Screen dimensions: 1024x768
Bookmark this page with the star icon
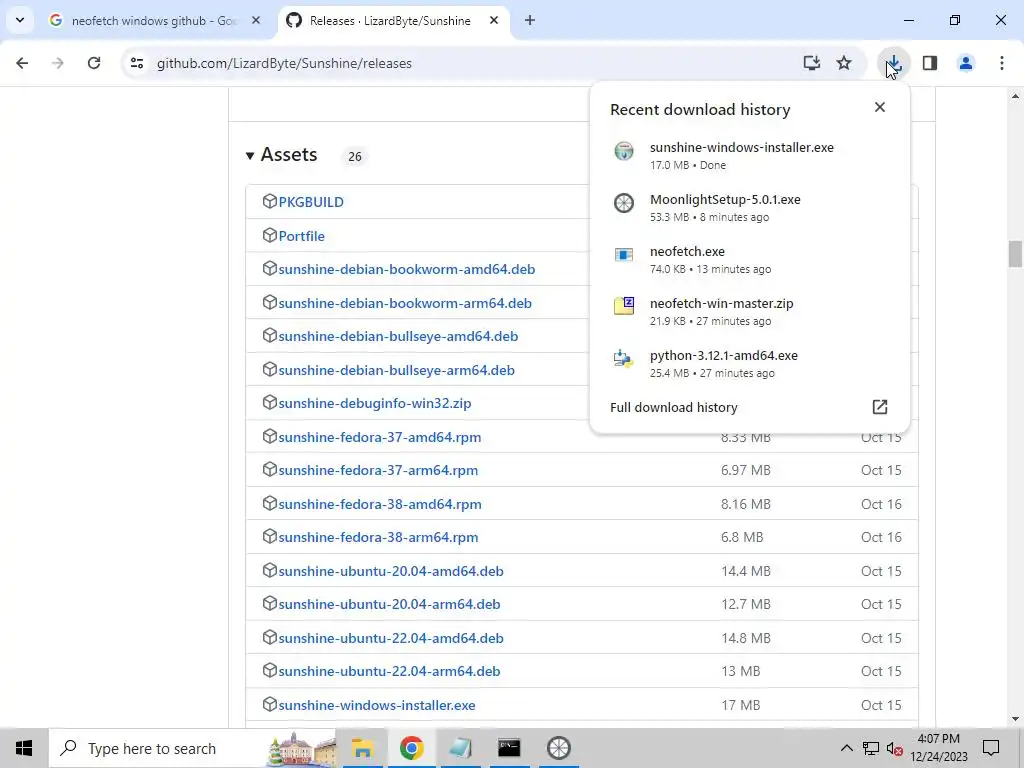[x=844, y=63]
